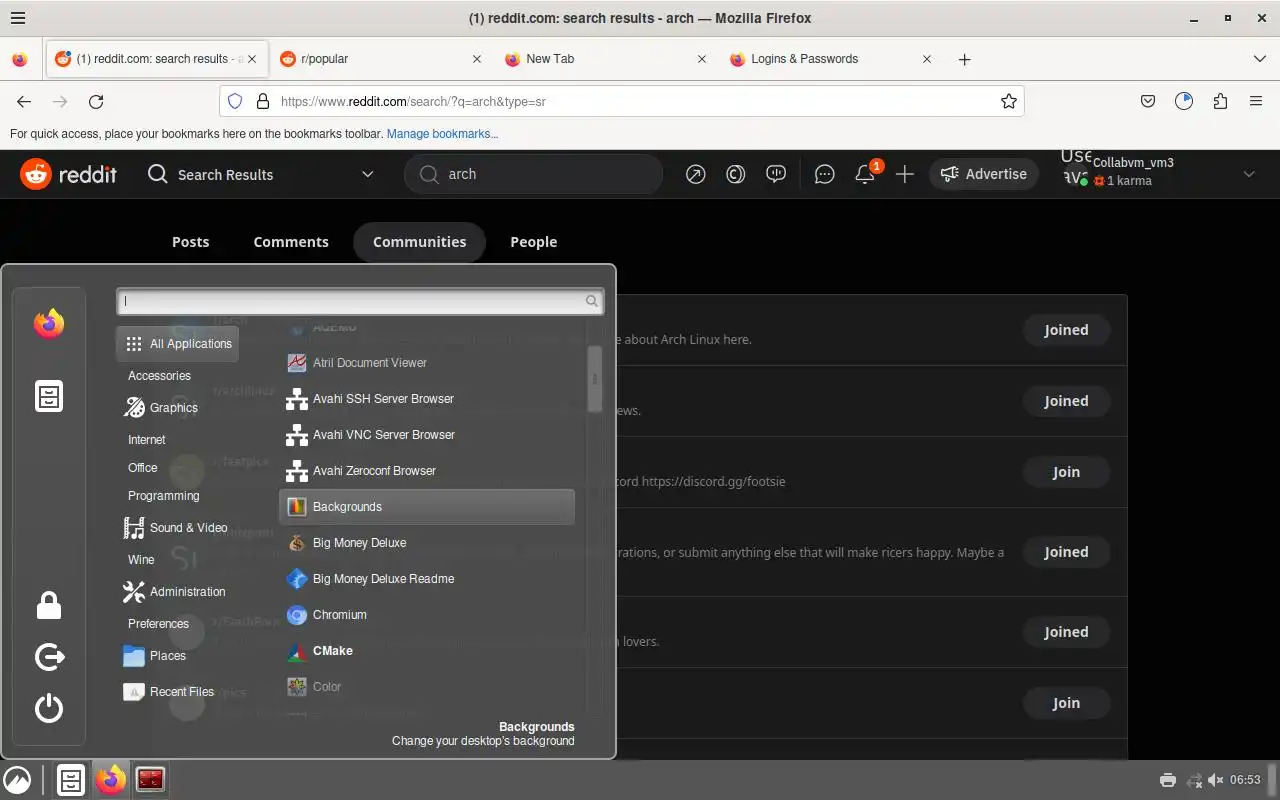This screenshot has width=1280, height=800.
Task: Select Office category
Action: (143, 468)
